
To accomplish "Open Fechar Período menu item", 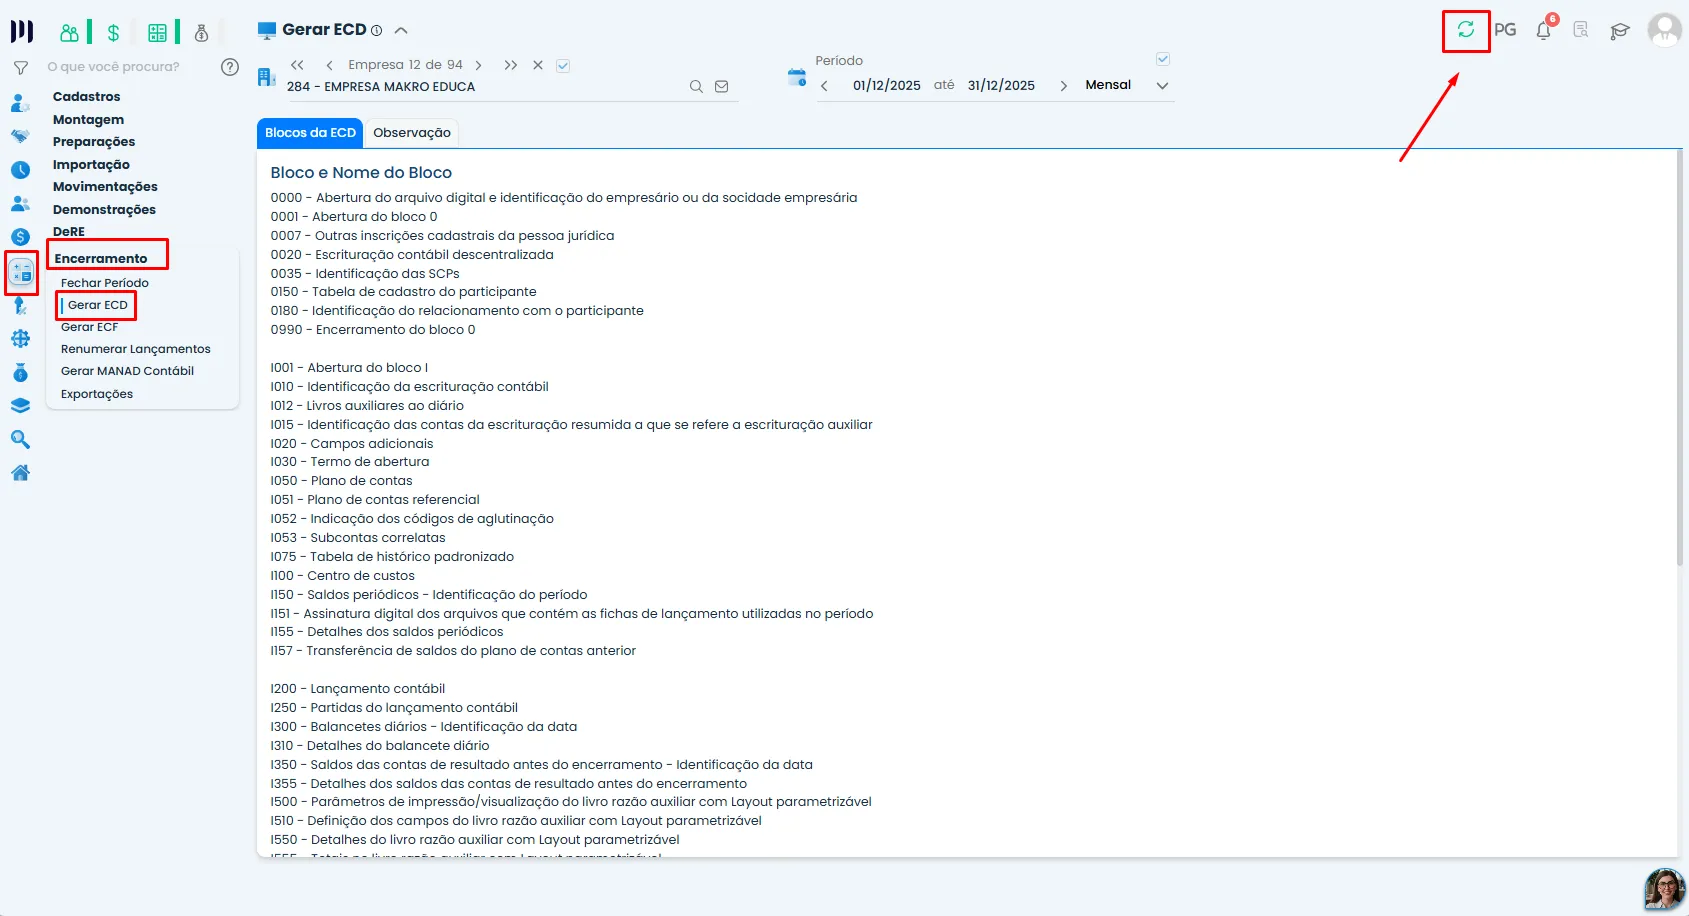I will click(x=105, y=283).
